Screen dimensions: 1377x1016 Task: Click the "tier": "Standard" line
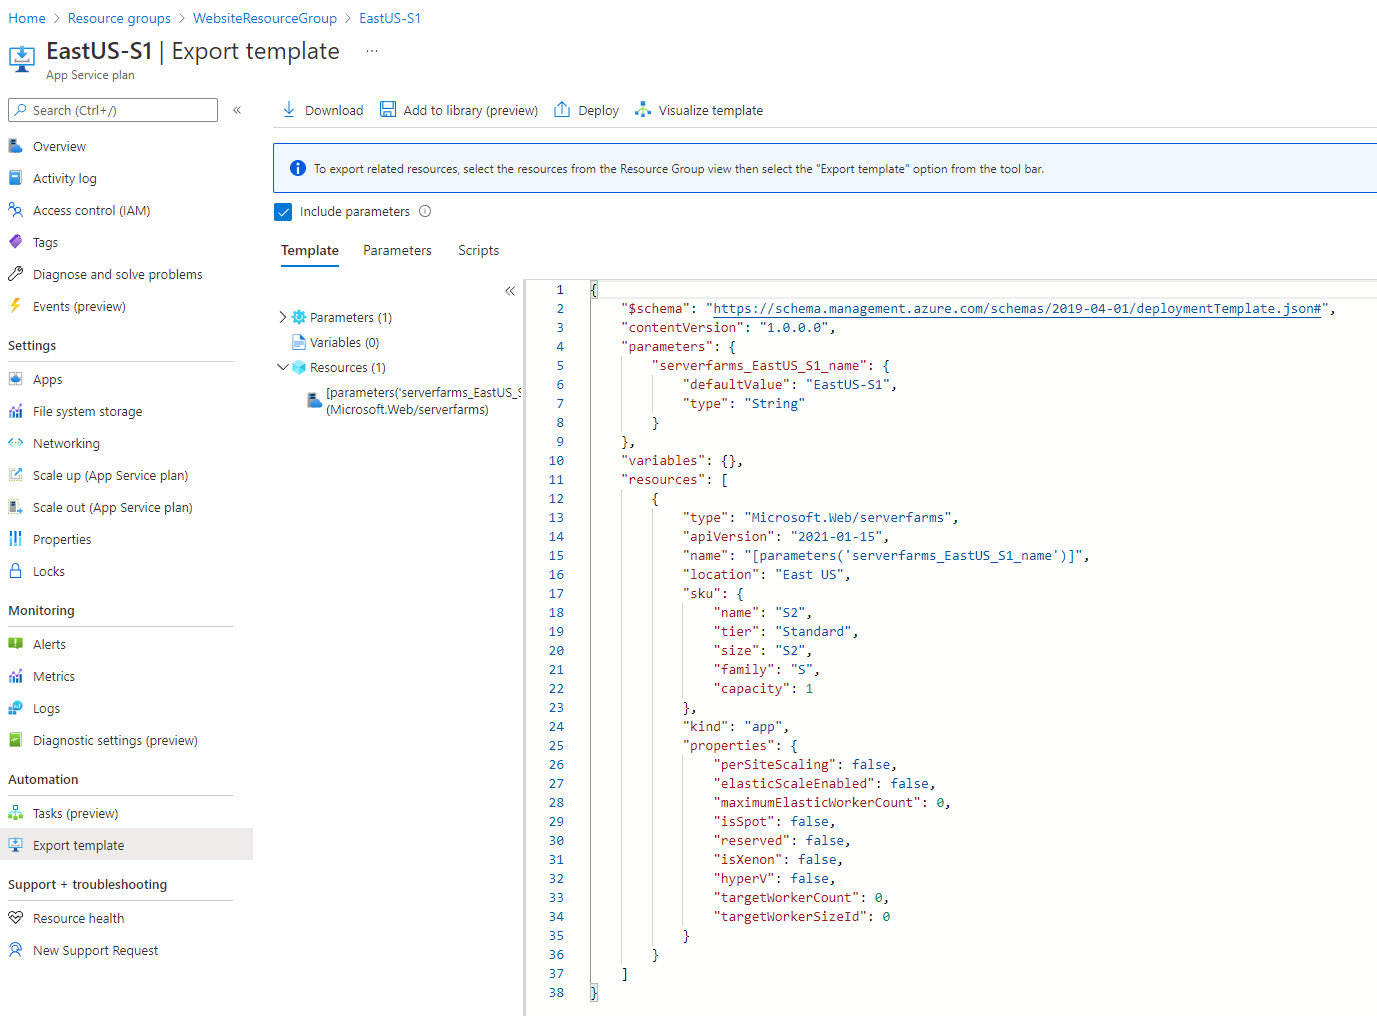[x=786, y=632]
